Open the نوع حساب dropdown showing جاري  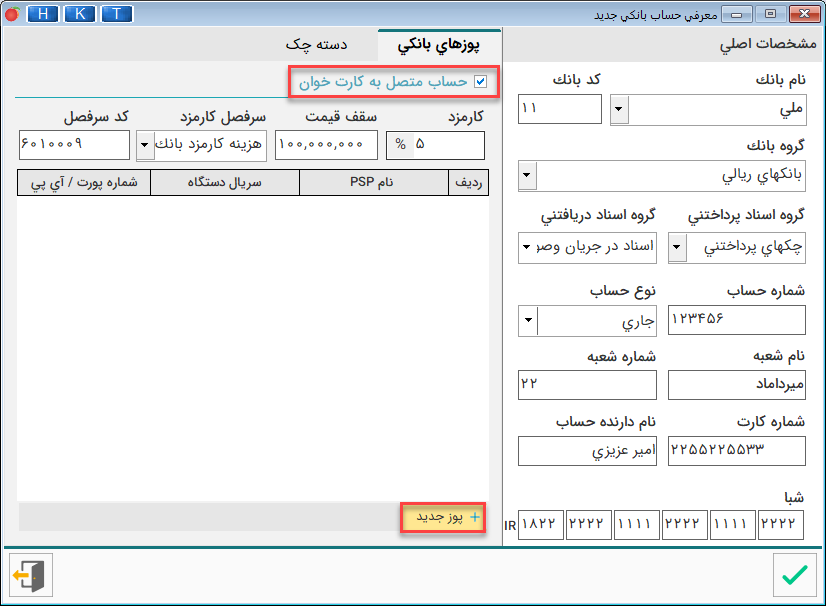coord(527,321)
